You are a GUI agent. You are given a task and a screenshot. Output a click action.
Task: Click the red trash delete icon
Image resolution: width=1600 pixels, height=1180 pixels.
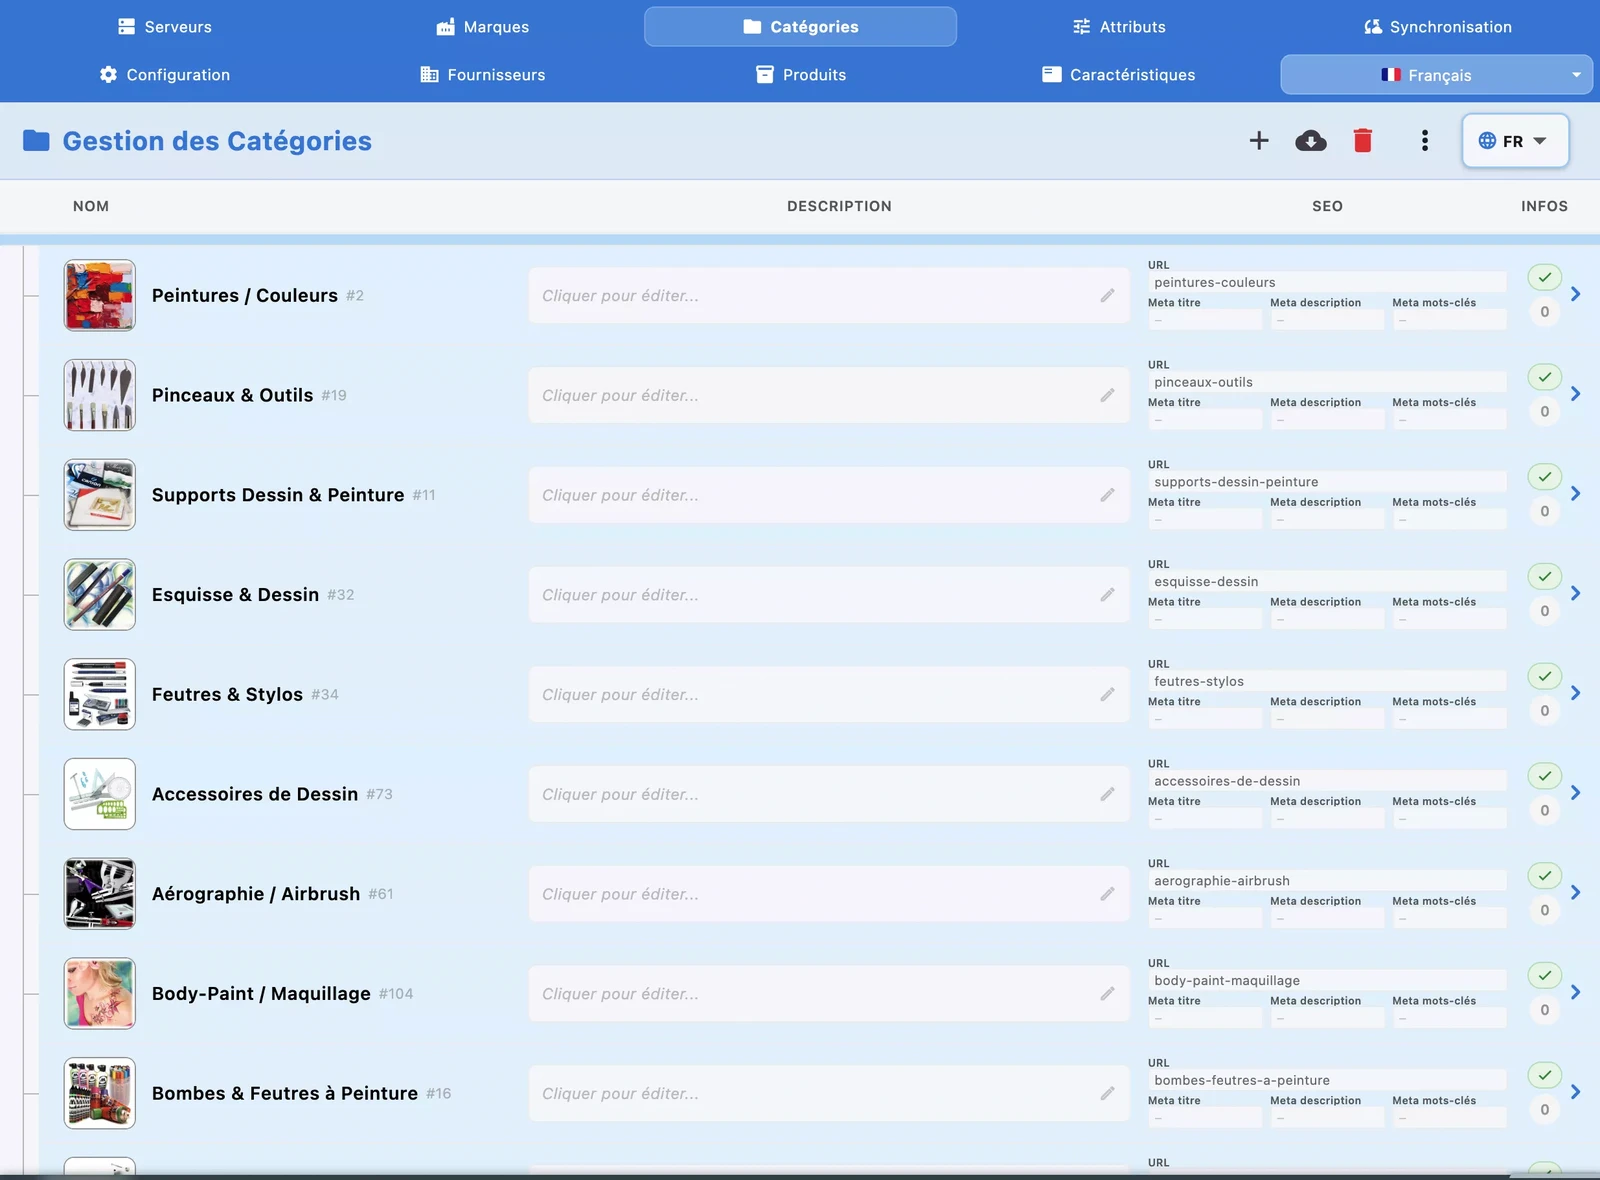coord(1362,141)
